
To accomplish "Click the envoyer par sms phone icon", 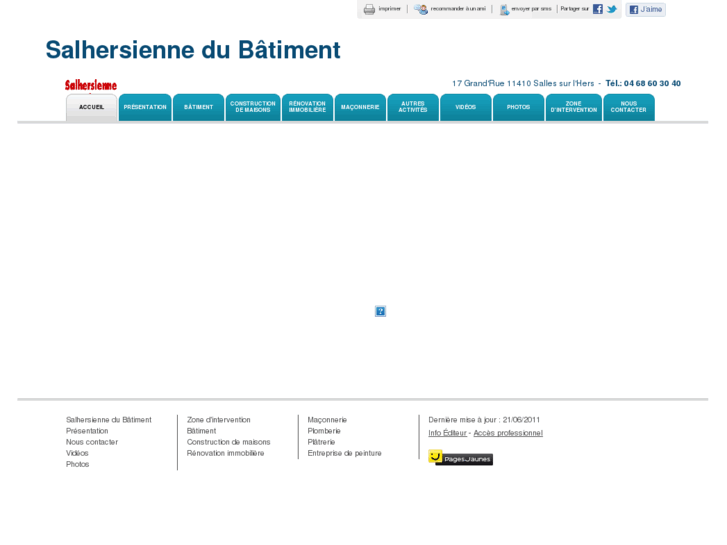I will [x=504, y=9].
